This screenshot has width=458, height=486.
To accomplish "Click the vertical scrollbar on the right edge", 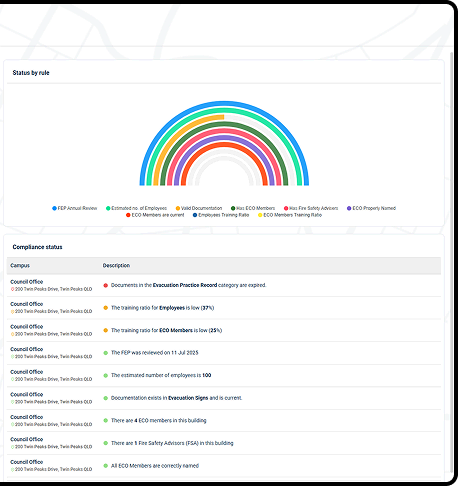I will (x=452, y=262).
